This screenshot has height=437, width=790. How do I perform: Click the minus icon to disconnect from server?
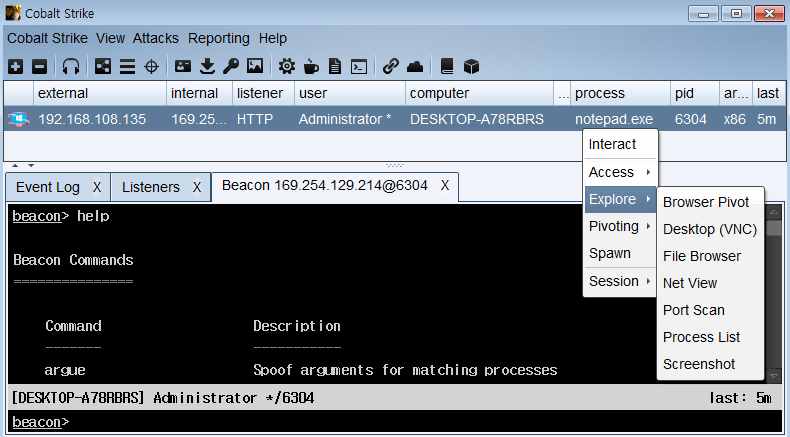(39, 66)
